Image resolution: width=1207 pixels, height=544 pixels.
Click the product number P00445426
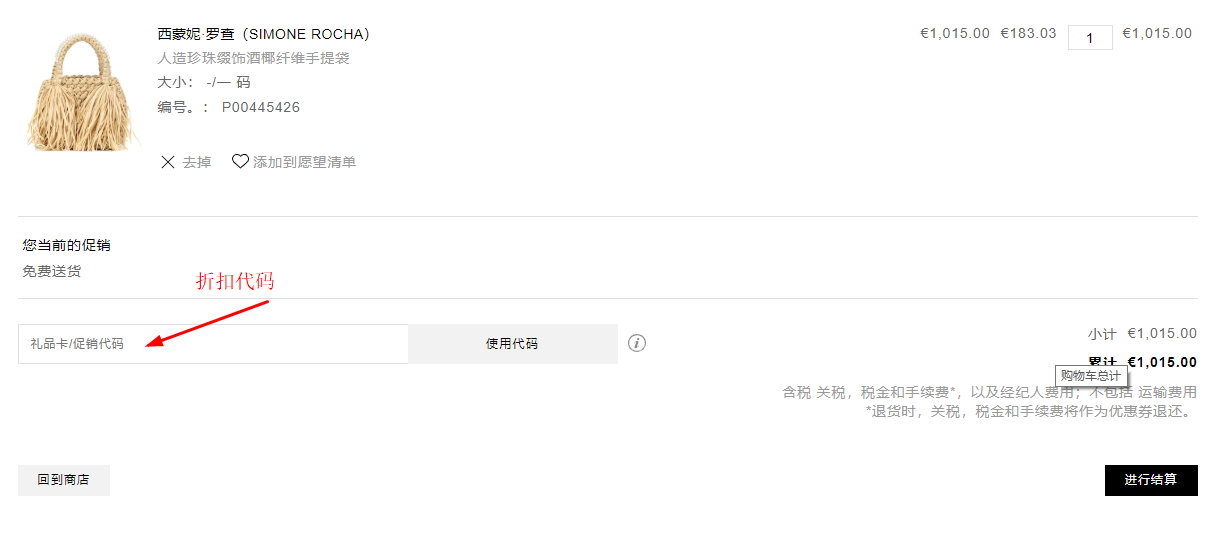pyautogui.click(x=261, y=107)
